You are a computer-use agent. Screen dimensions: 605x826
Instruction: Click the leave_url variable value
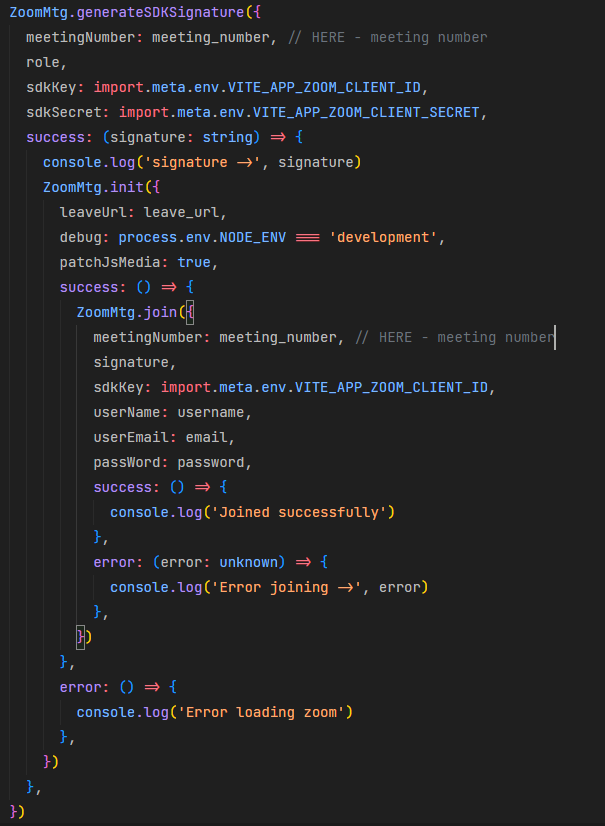click(x=181, y=212)
